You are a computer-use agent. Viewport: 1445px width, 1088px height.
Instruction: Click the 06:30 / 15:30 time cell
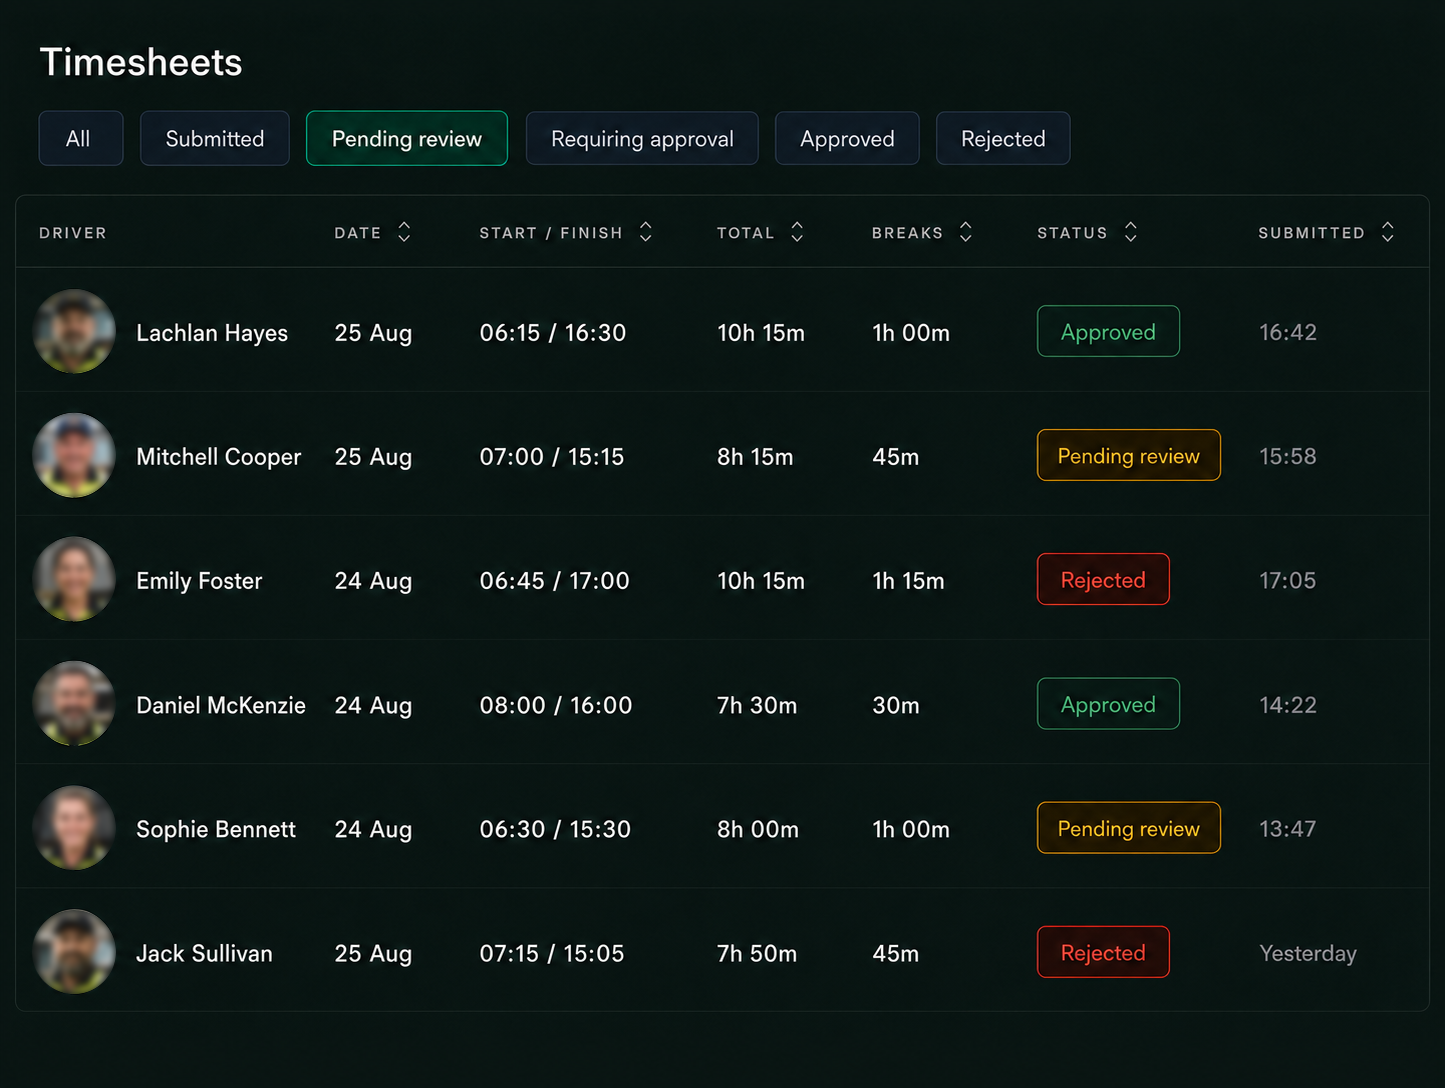[x=555, y=829]
